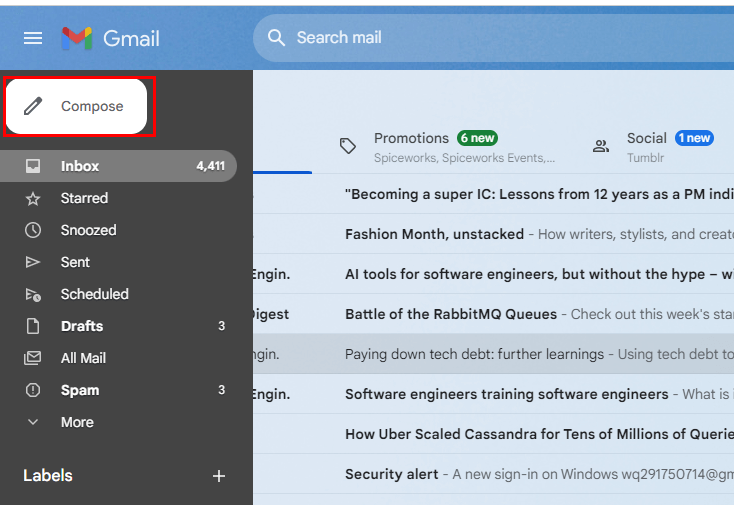Click the Spam warning icon
Image resolution: width=734 pixels, height=505 pixels.
tap(33, 390)
